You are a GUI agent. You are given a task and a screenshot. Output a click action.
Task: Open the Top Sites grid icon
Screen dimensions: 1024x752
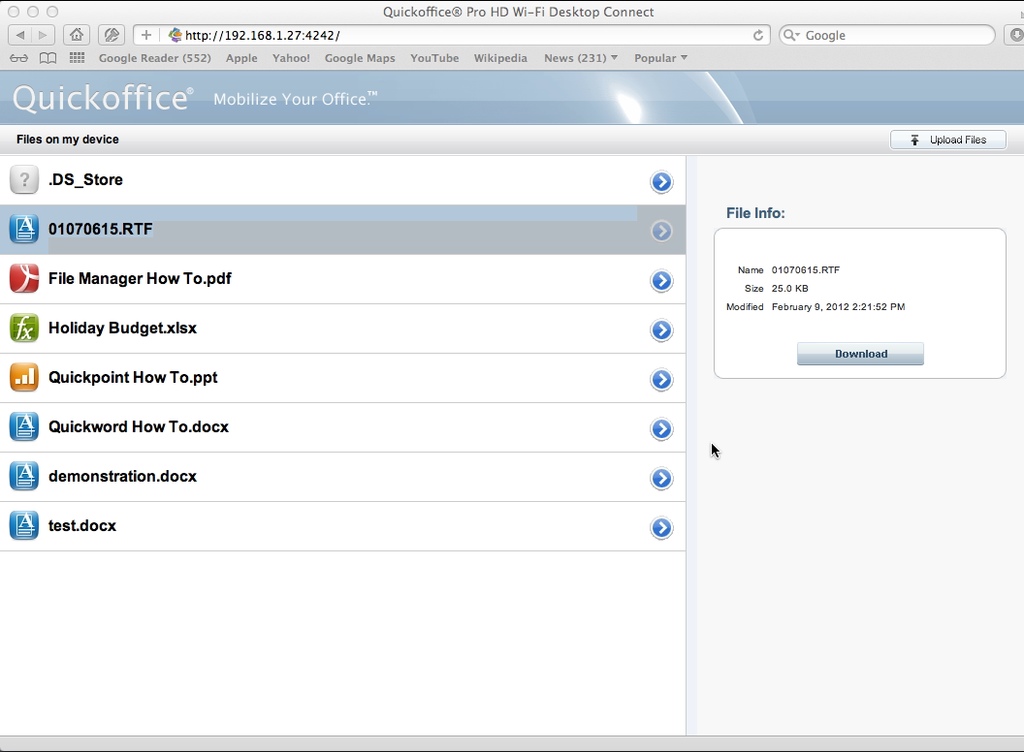click(77, 58)
